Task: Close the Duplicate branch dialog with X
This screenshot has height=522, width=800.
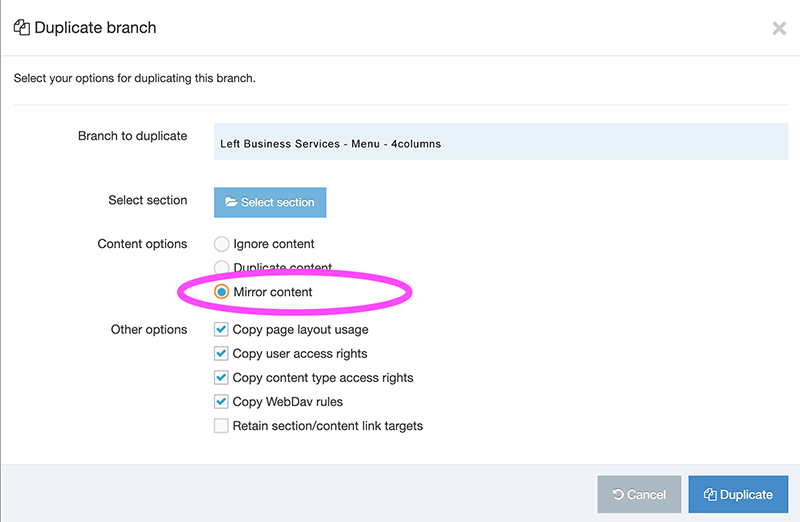Action: [x=779, y=29]
